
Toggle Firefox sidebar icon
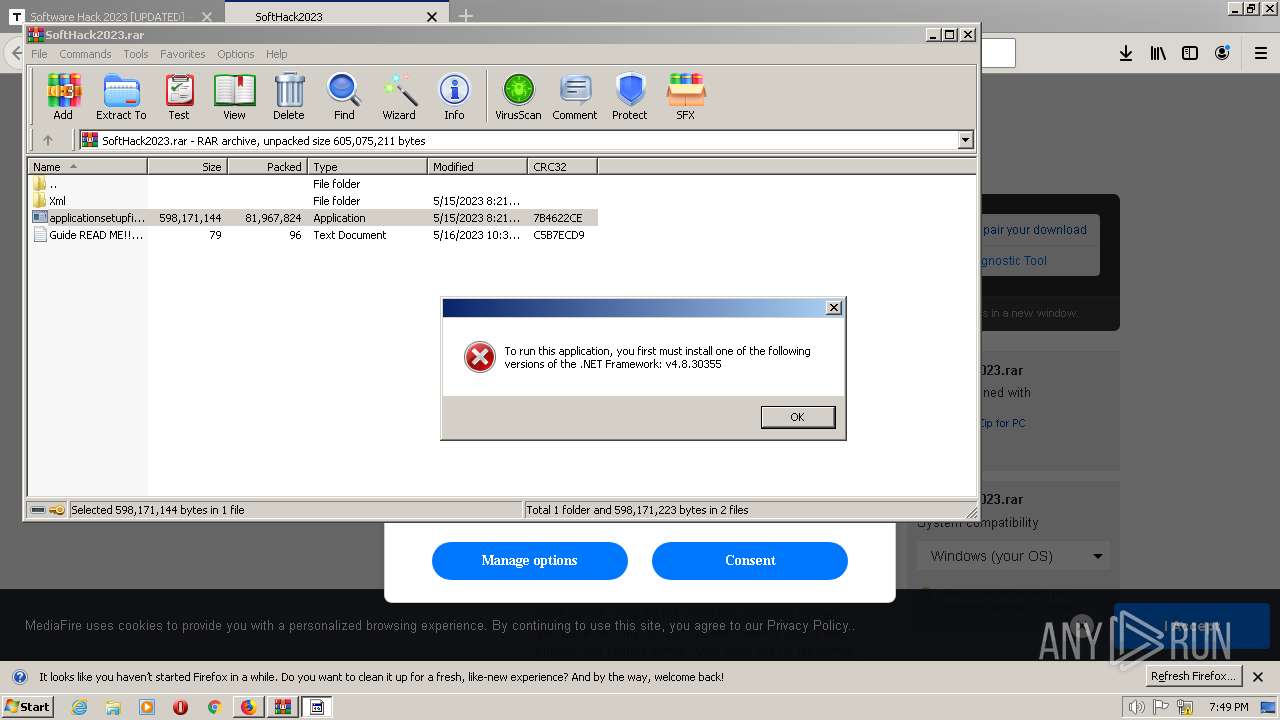point(1190,53)
